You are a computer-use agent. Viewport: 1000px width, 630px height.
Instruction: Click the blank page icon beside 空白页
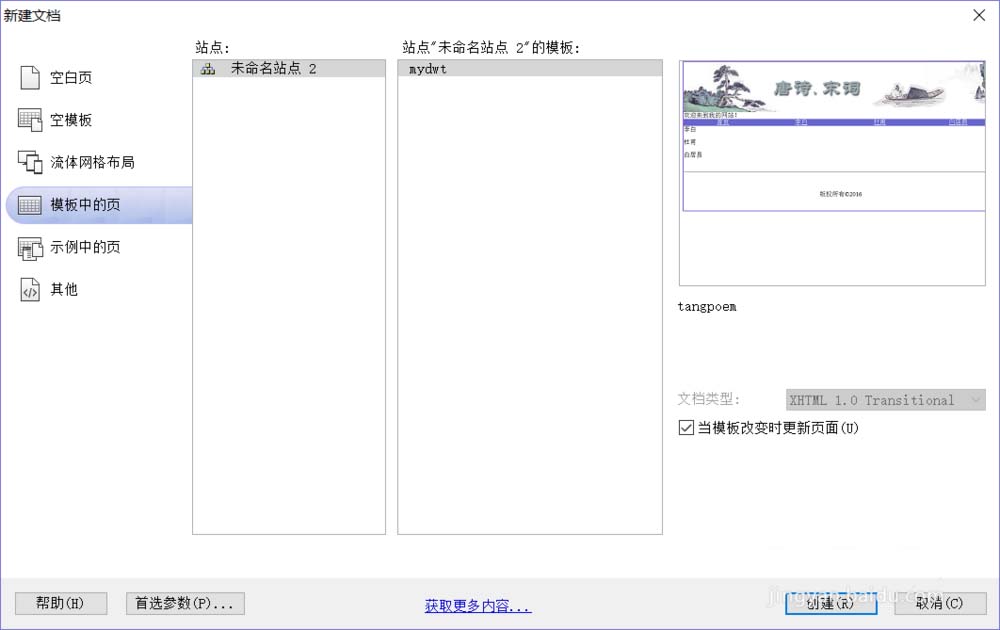tap(30, 77)
